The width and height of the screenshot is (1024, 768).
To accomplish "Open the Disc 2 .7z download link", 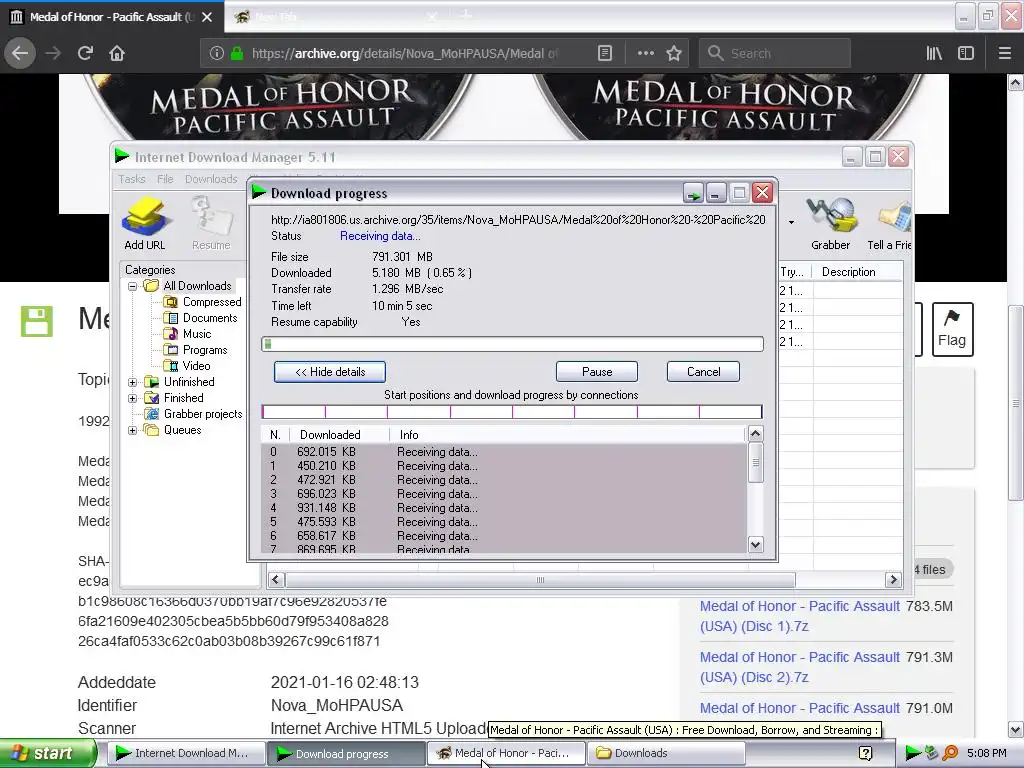I will click(x=799, y=667).
